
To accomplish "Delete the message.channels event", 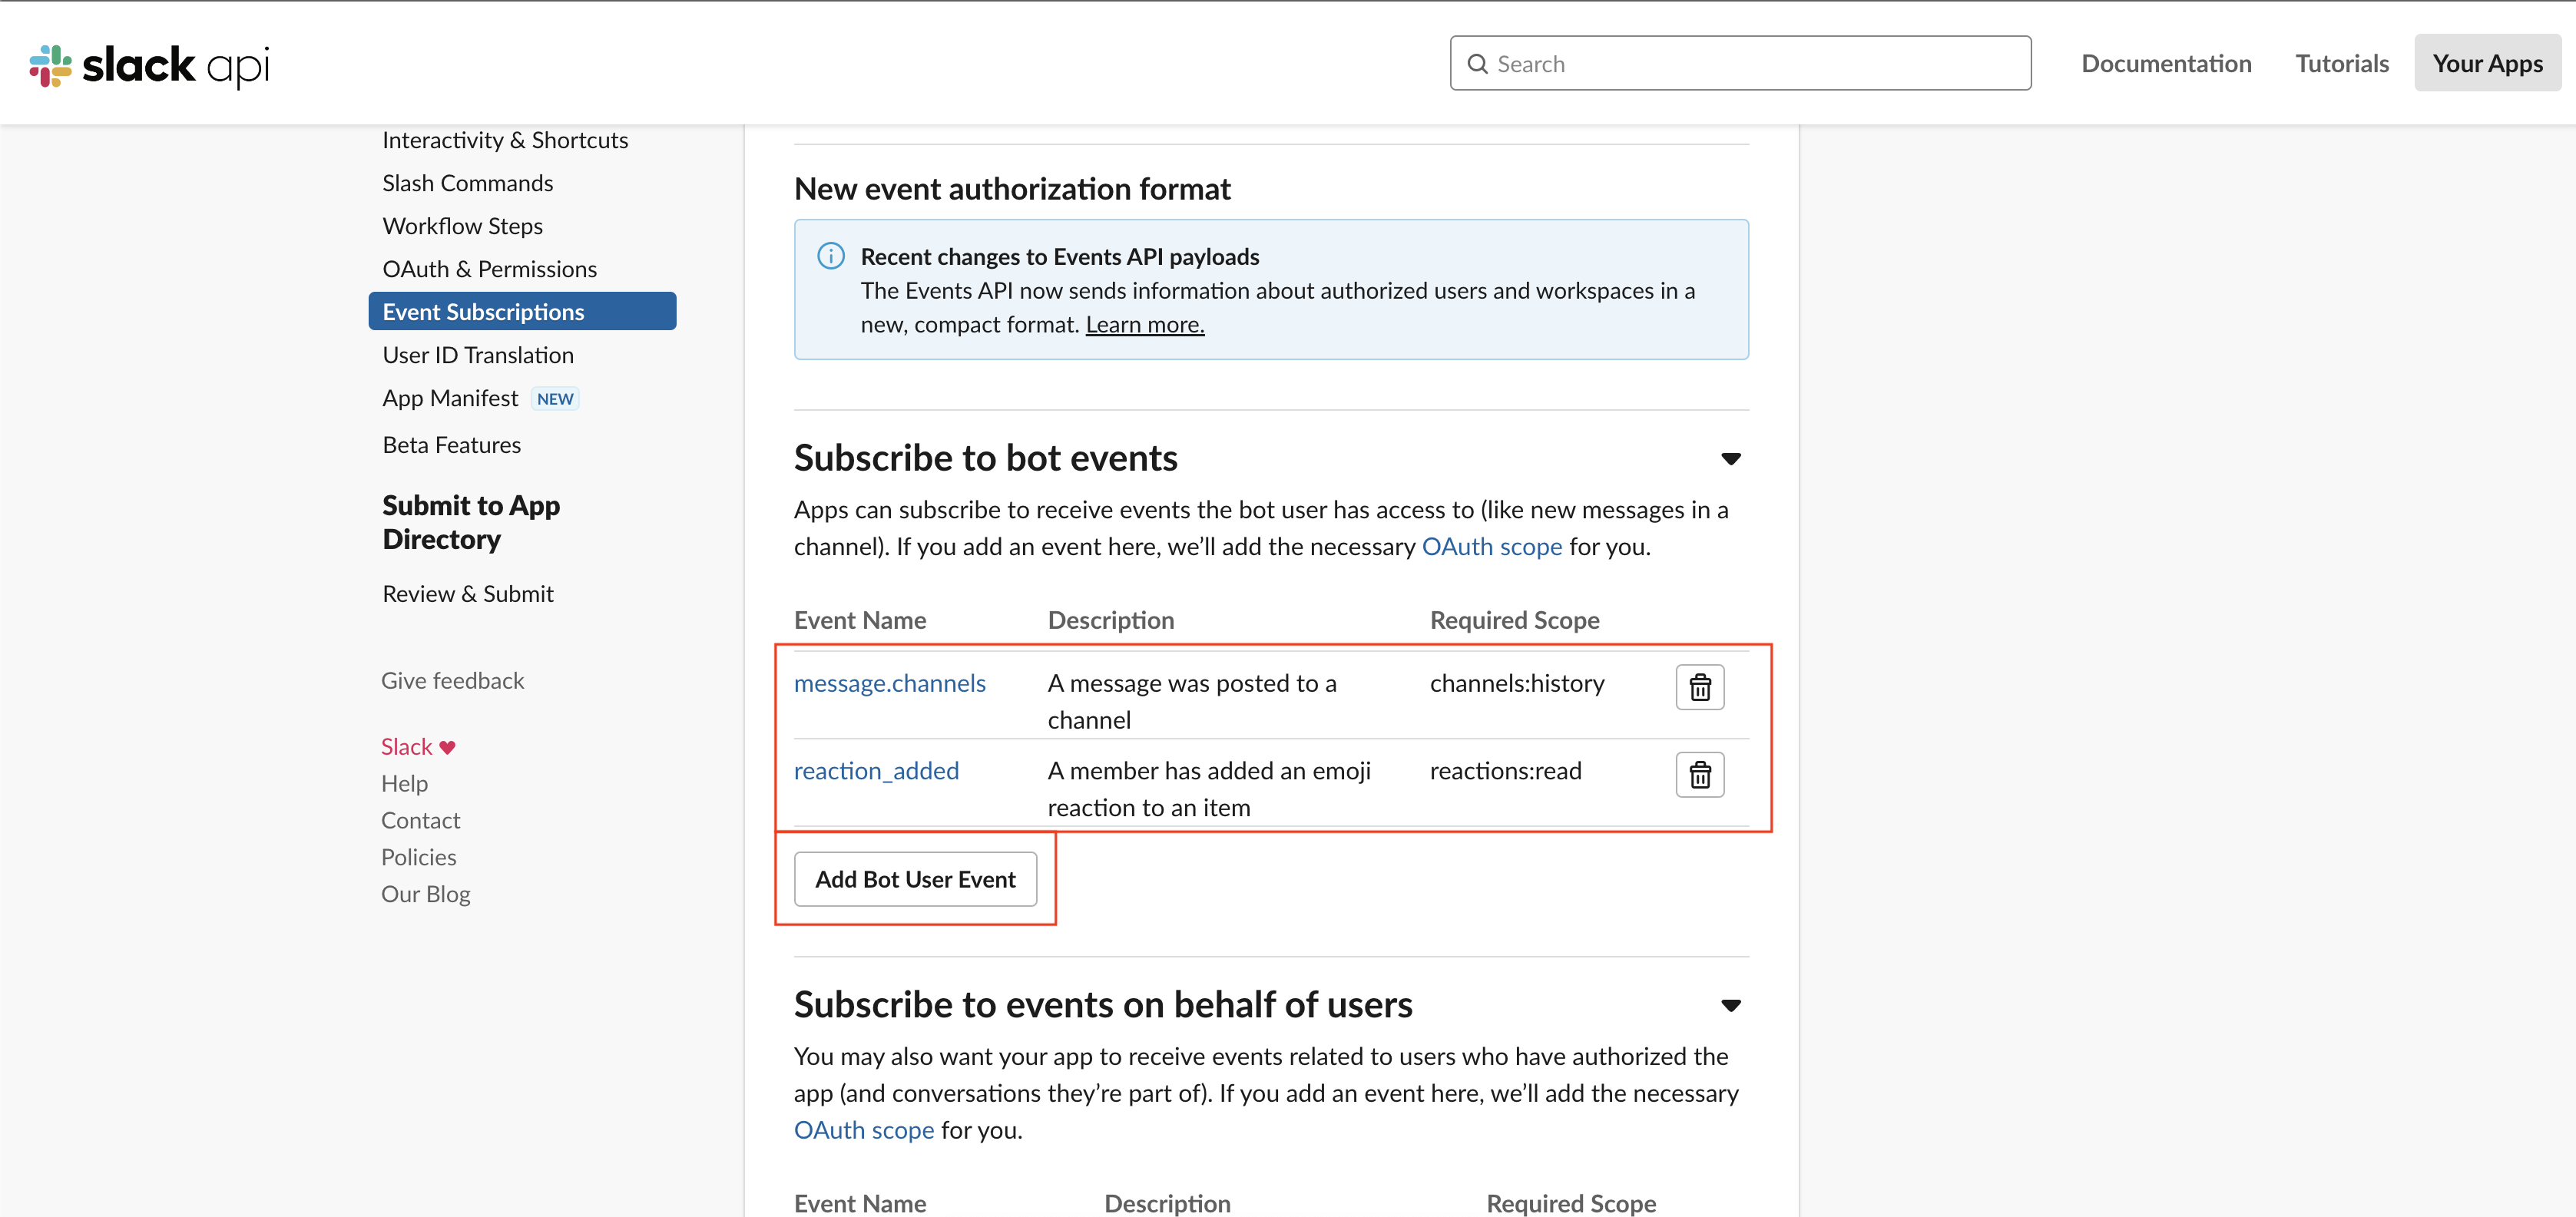I will click(1699, 687).
